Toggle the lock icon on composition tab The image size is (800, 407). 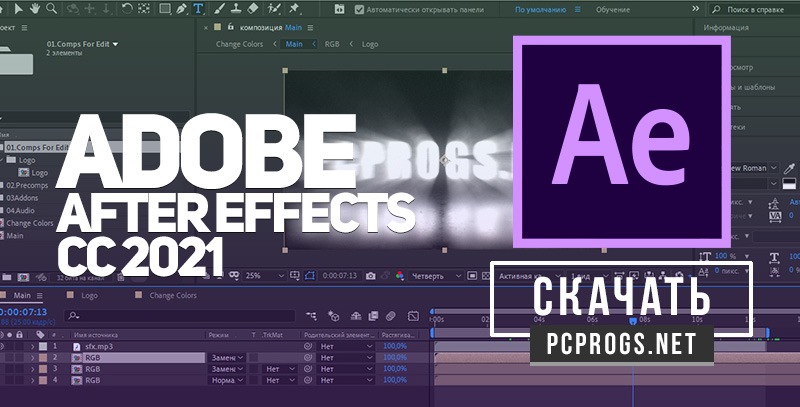231,27
